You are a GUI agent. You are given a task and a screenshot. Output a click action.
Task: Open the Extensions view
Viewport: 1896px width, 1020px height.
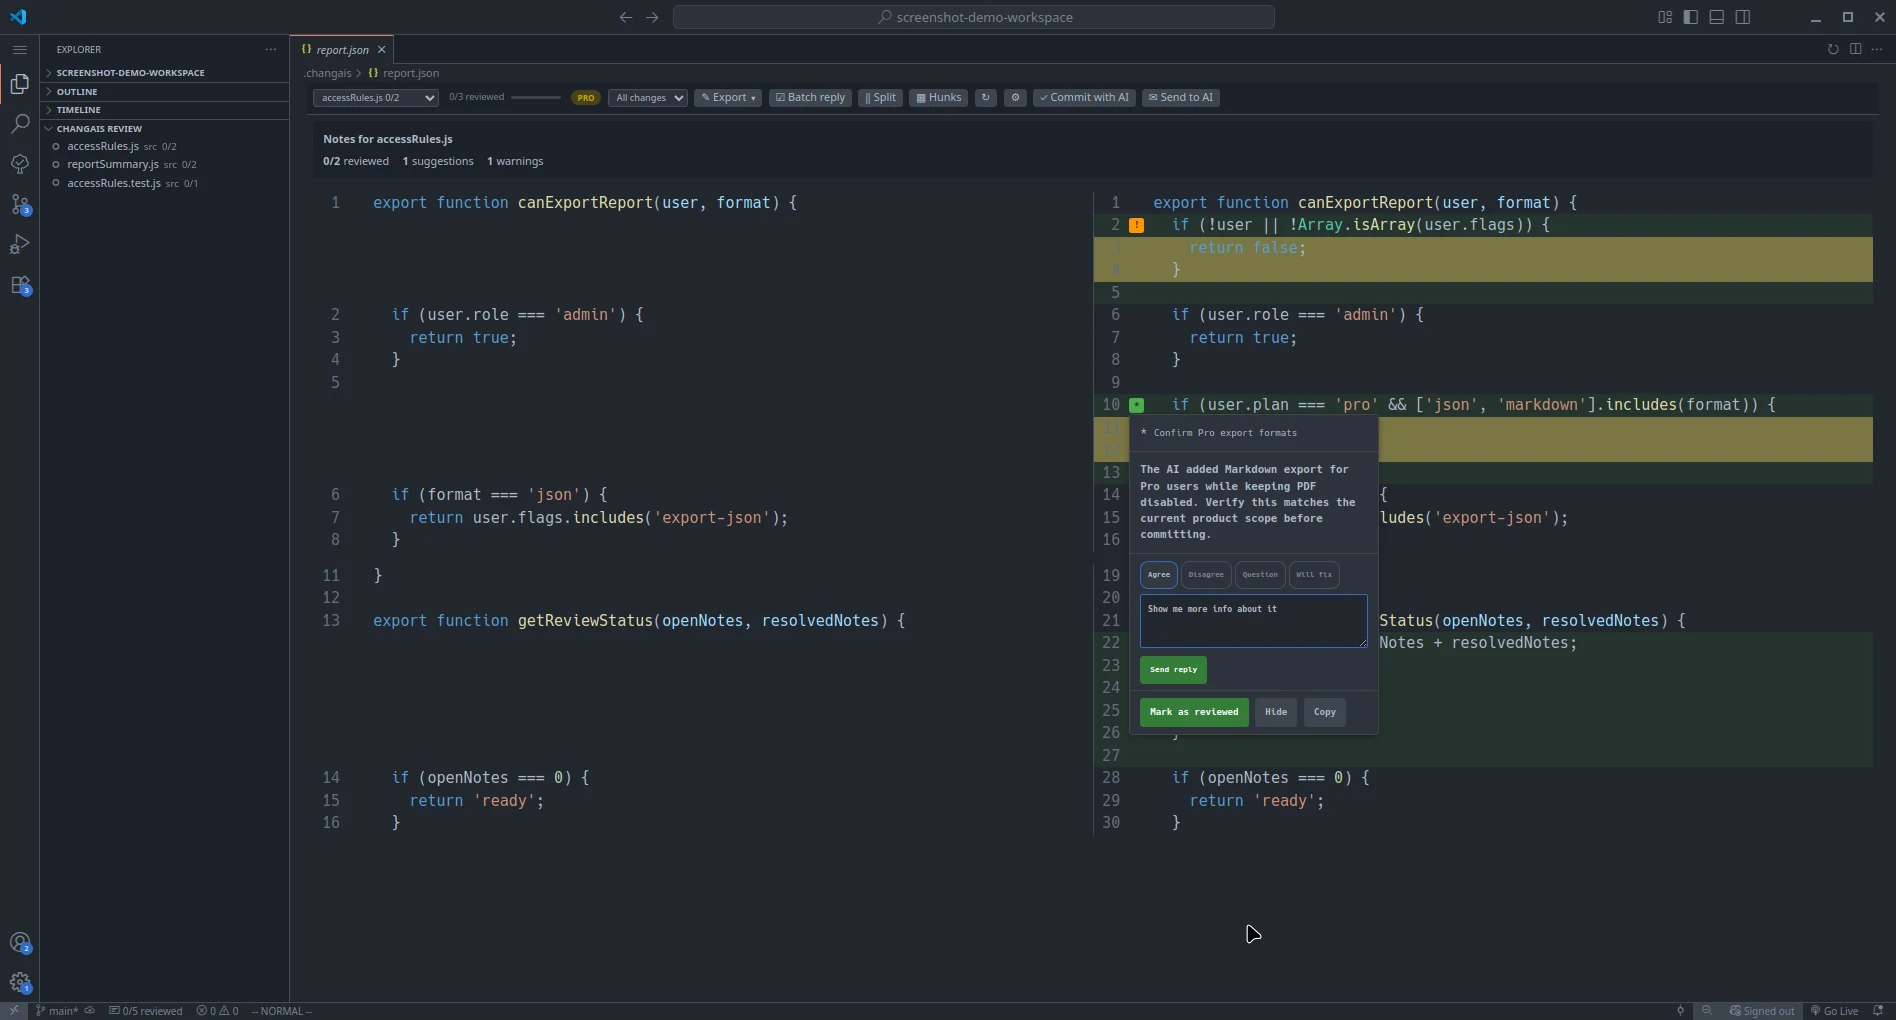tap(20, 286)
